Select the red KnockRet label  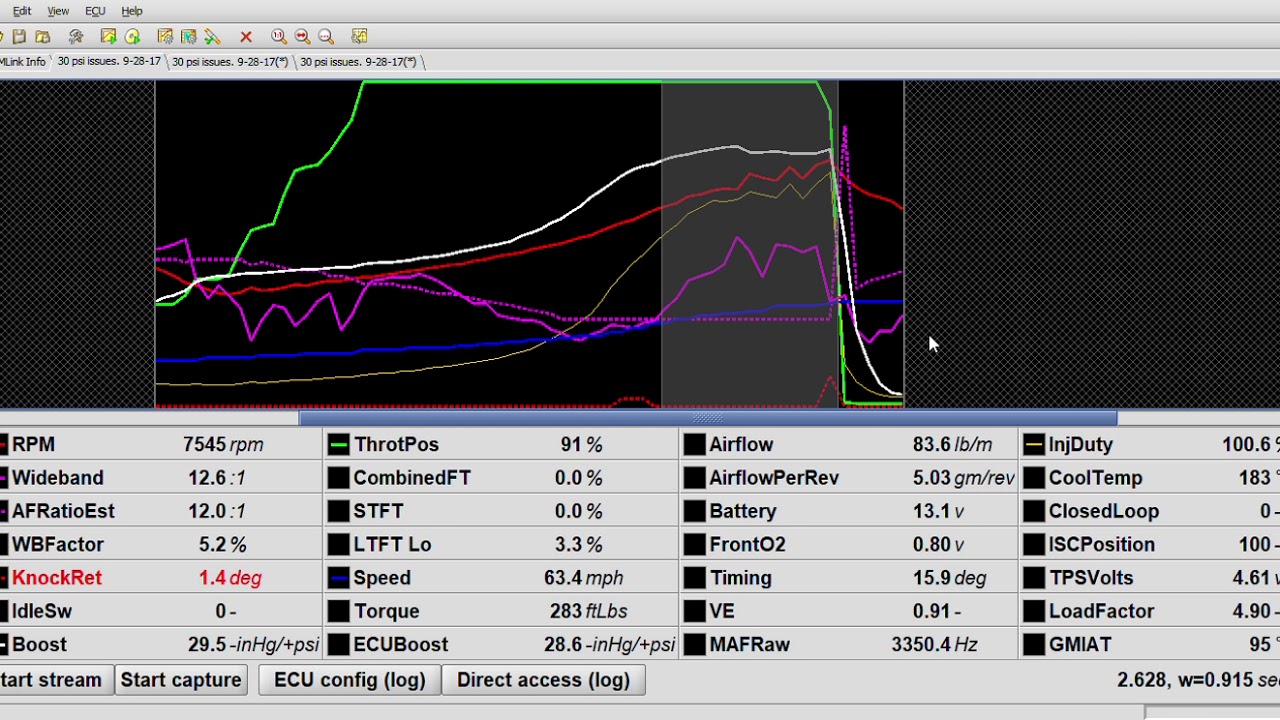click(x=57, y=578)
